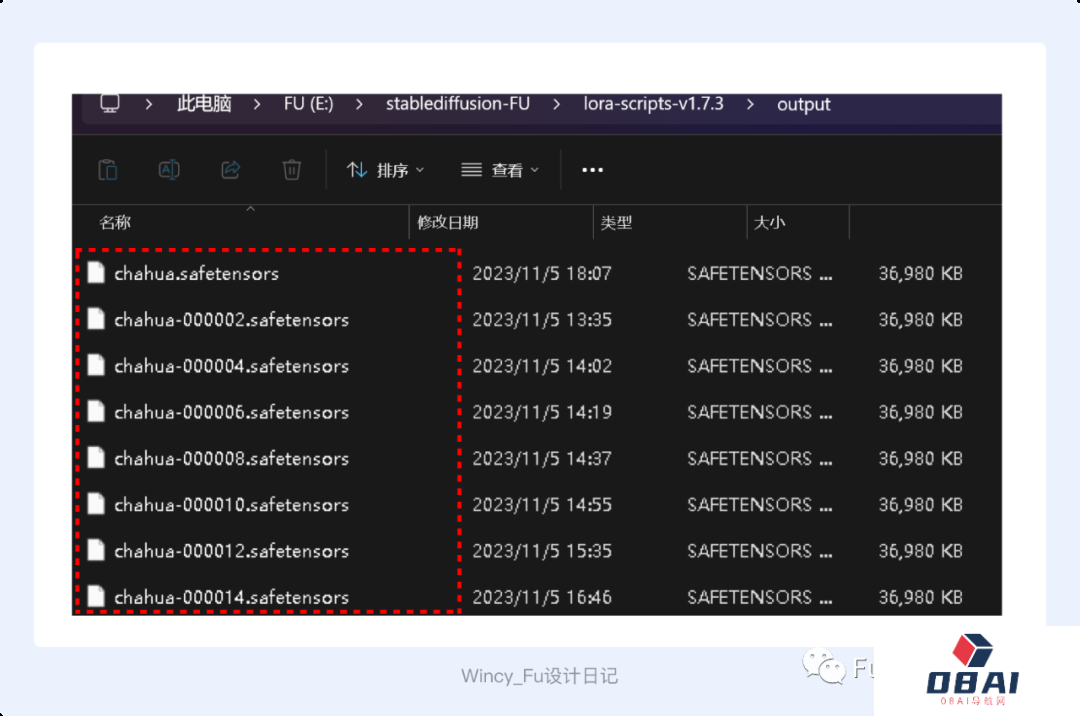
Task: Open the 排序 sort dropdown
Action: [385, 171]
